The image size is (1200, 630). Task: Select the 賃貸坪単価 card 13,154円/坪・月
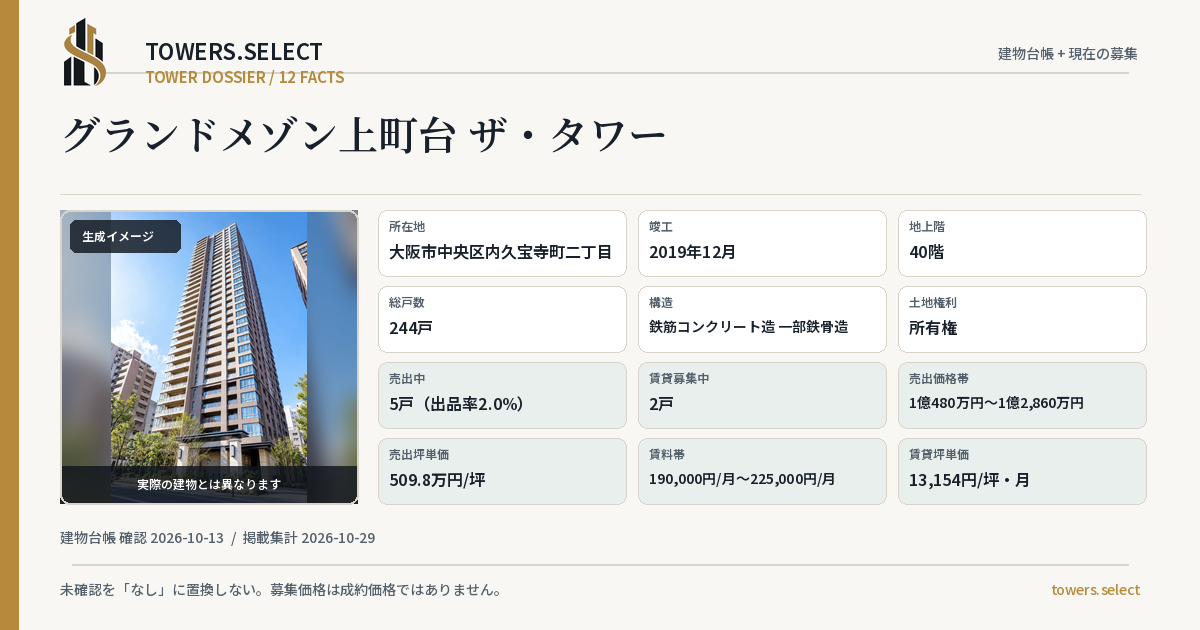1022,471
